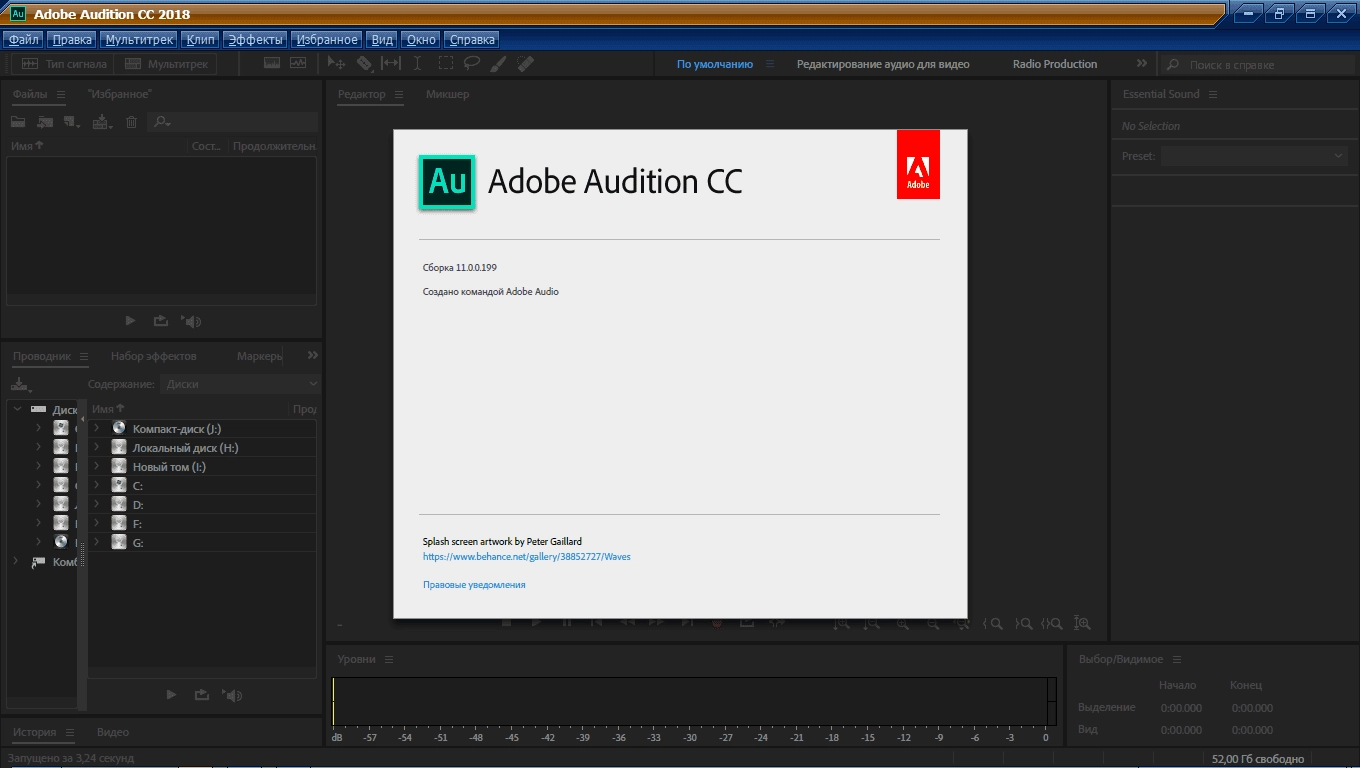Open the Preset dropdown in Essential Sound
This screenshot has width=1360, height=768.
[x=1255, y=156]
